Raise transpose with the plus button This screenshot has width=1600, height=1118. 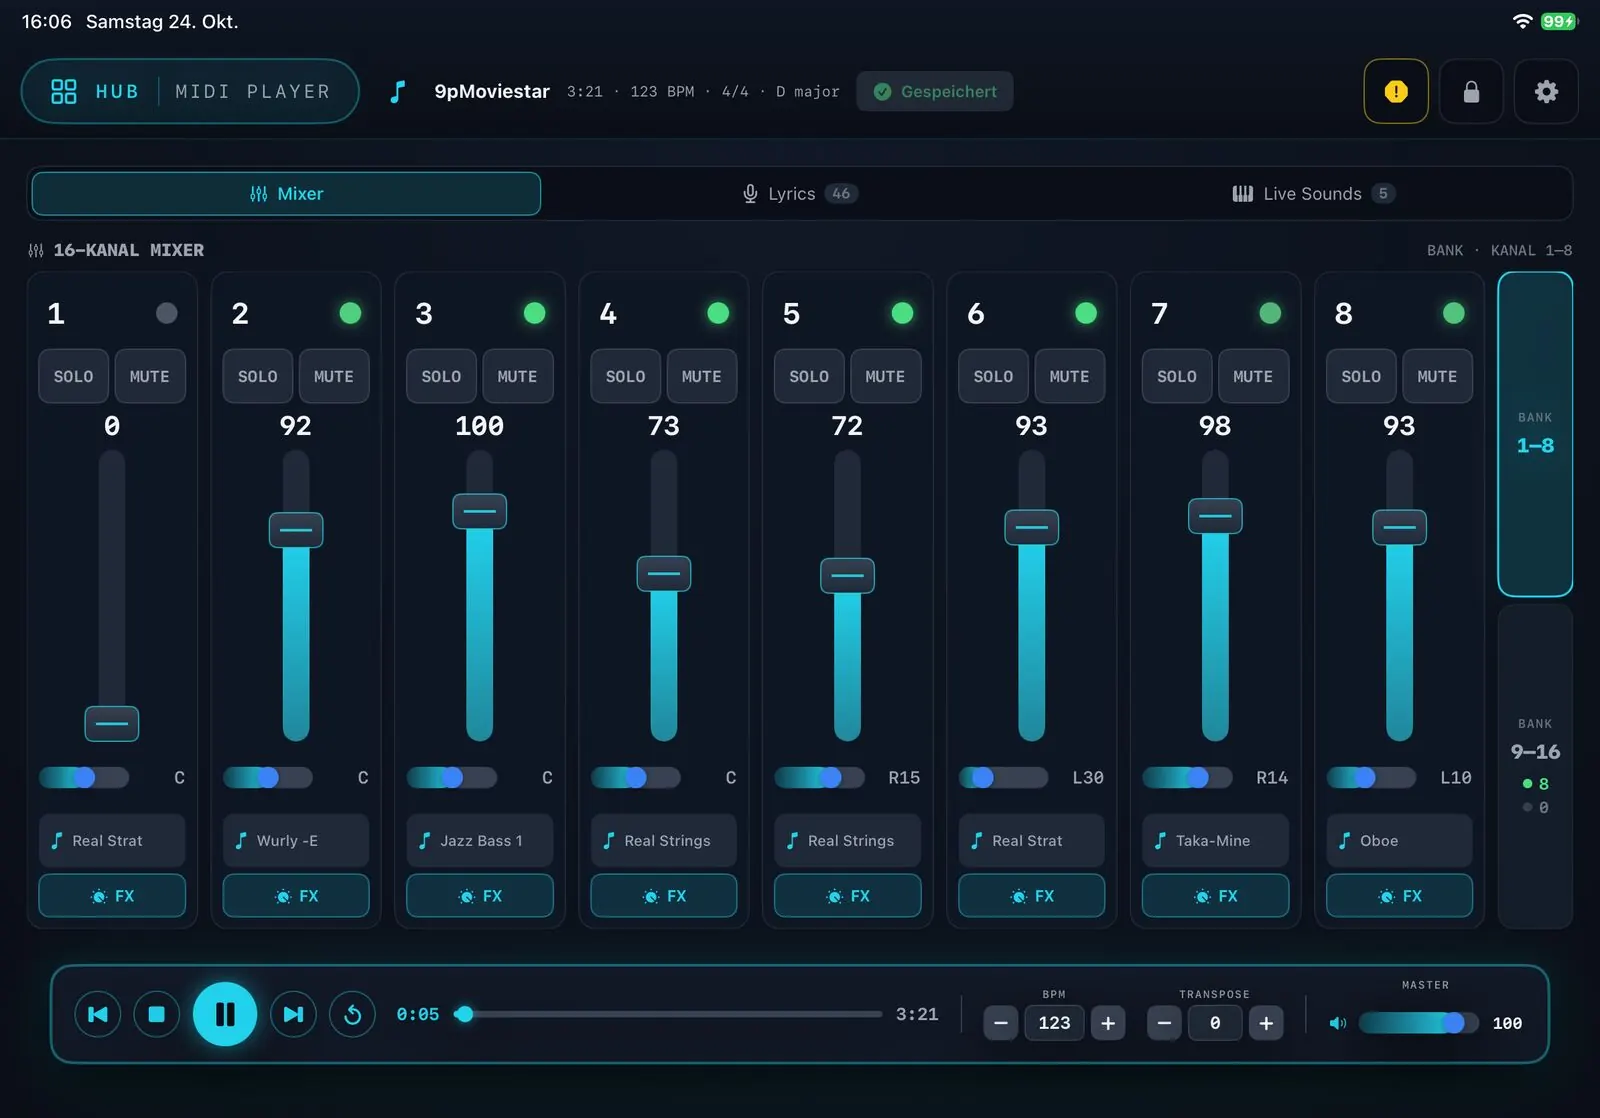tap(1266, 1023)
